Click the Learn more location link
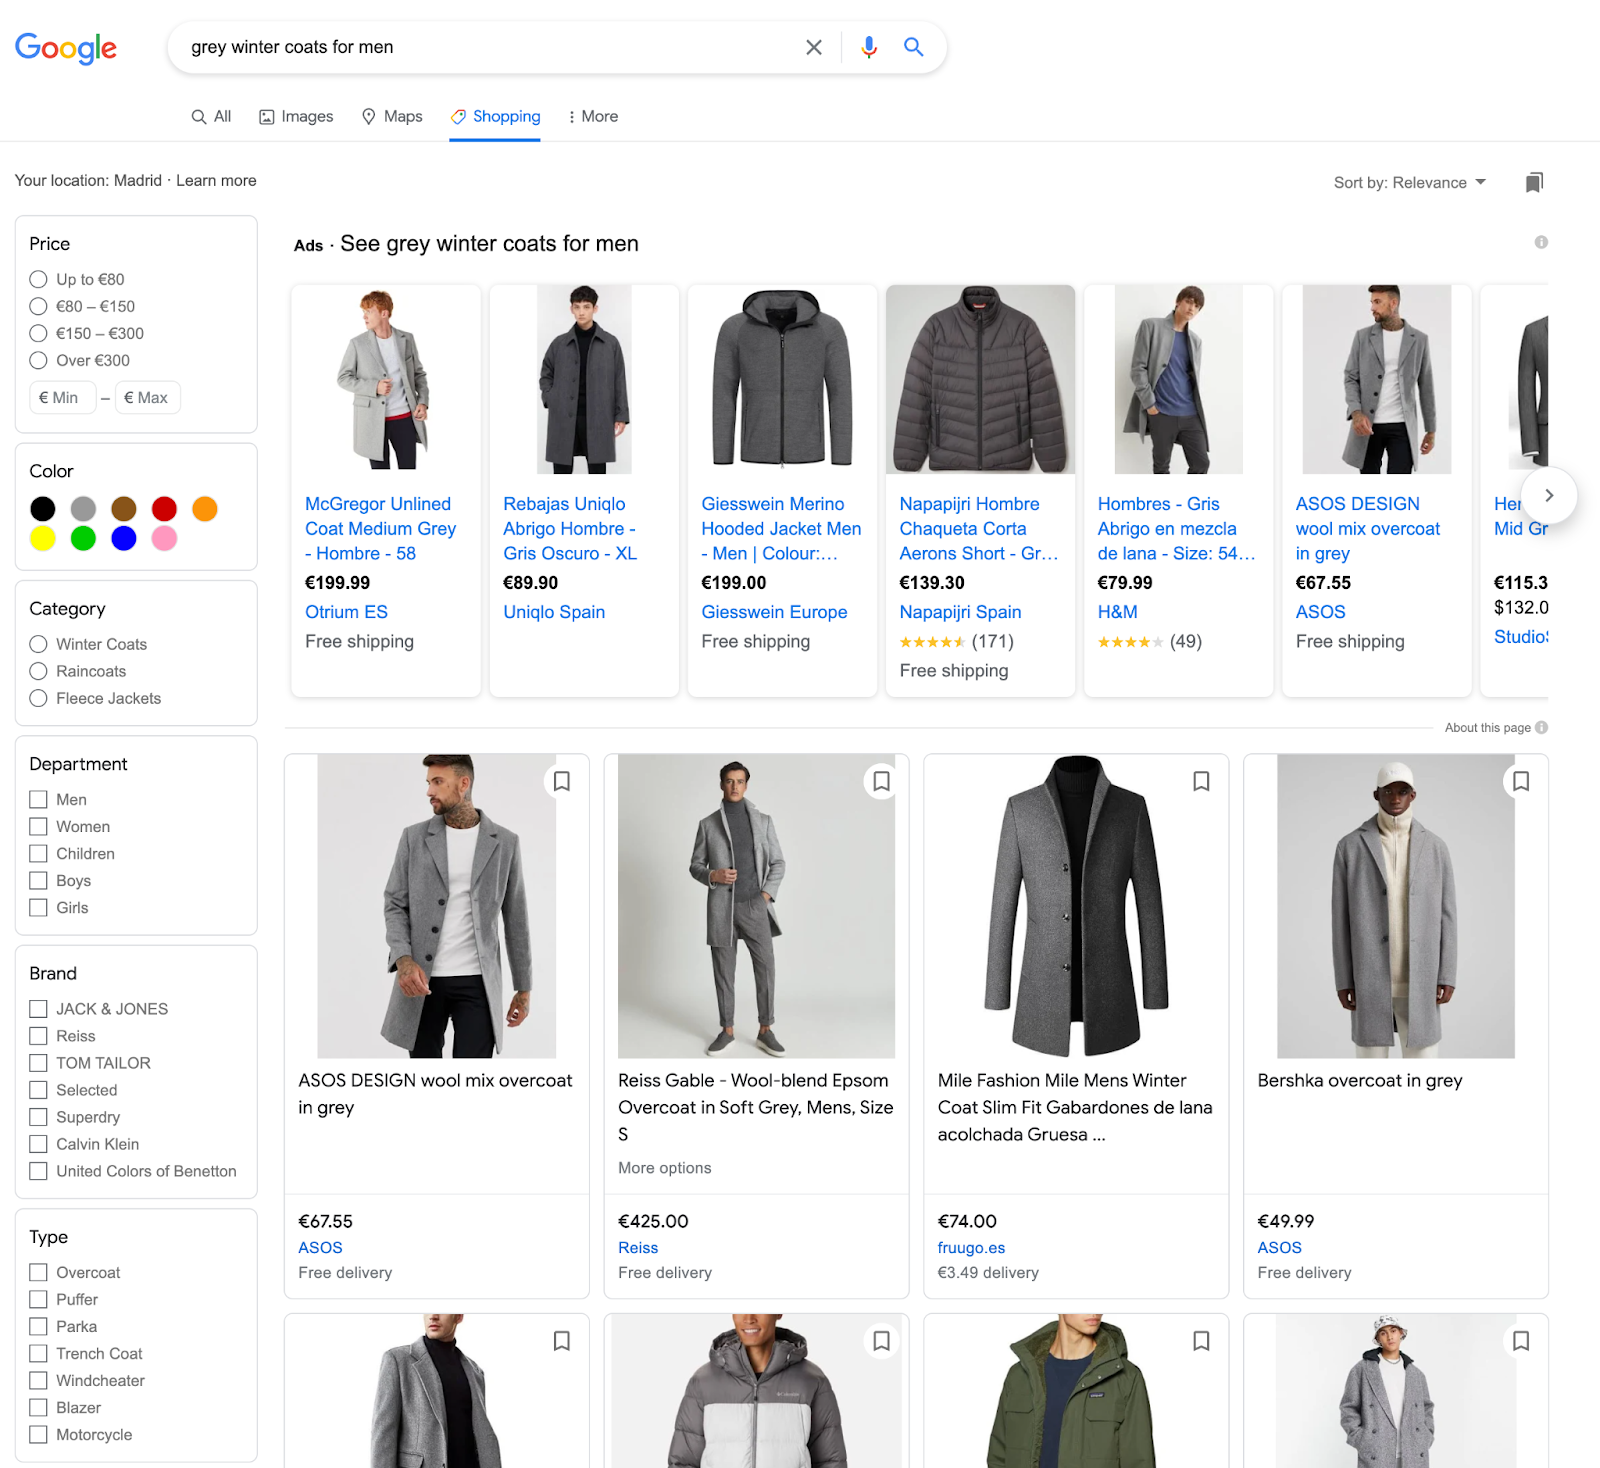The width and height of the screenshot is (1600, 1468). pos(216,180)
